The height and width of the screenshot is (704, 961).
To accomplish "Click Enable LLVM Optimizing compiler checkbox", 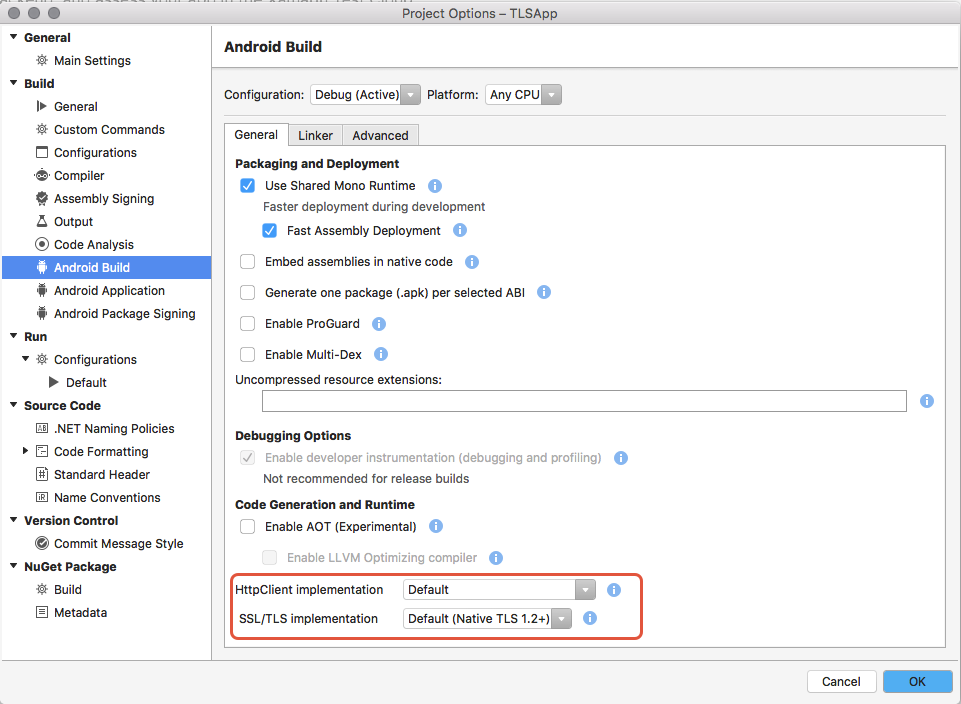I will pyautogui.click(x=270, y=558).
